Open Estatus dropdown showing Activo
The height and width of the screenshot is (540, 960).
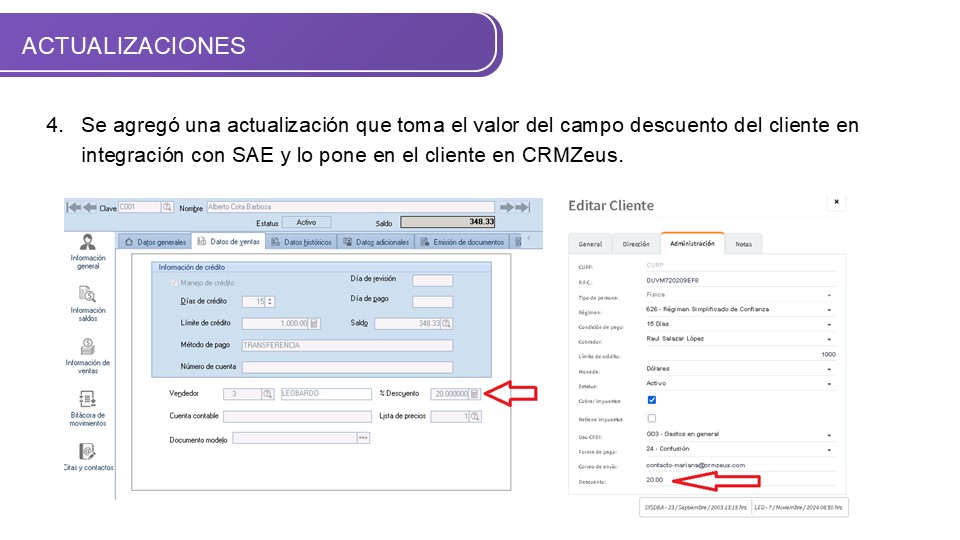tap(740, 384)
